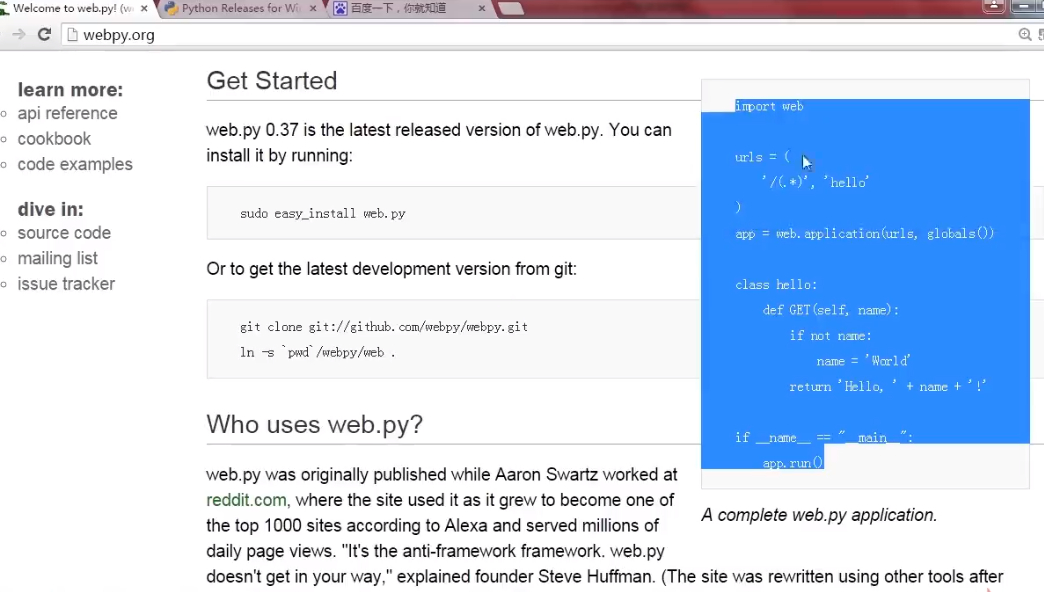Open a new tab

tap(511, 9)
